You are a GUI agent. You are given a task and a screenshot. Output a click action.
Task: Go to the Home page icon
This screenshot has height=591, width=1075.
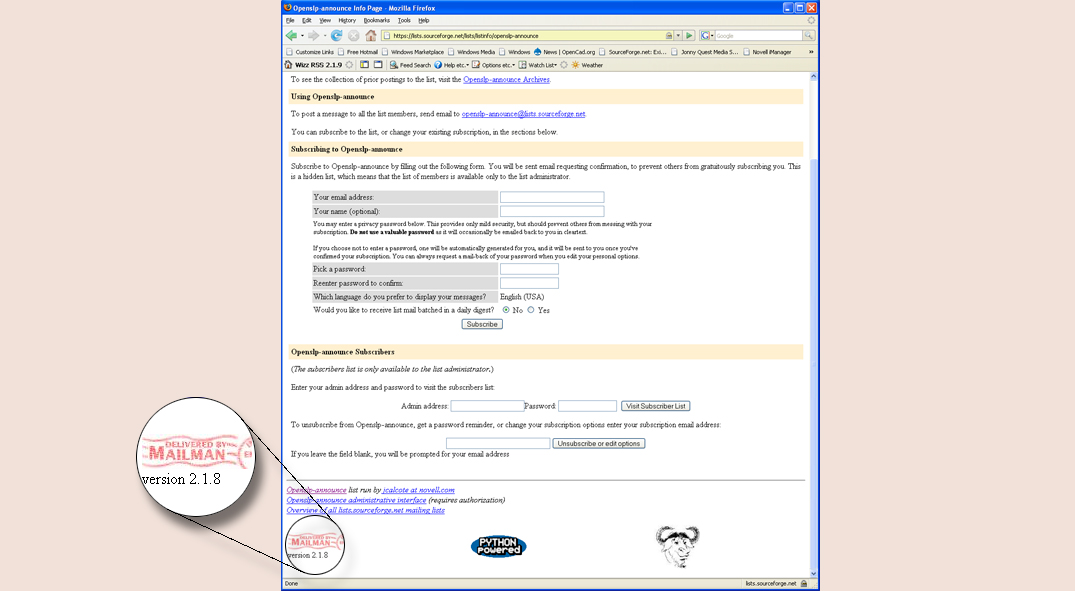pyautogui.click(x=371, y=36)
